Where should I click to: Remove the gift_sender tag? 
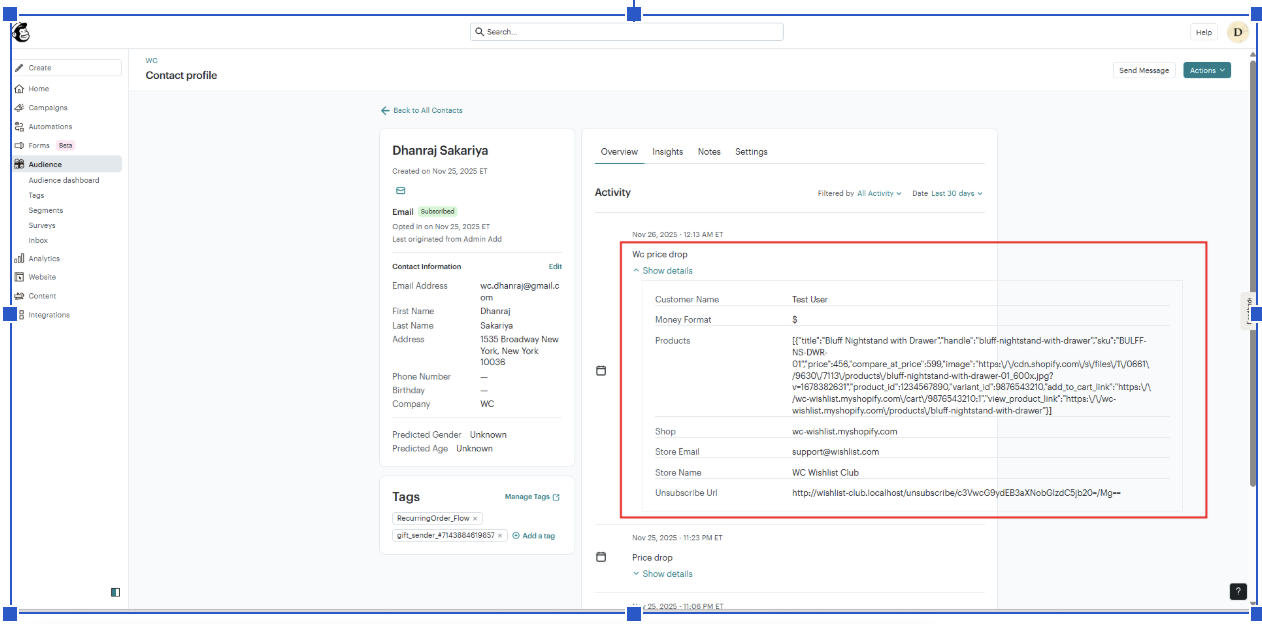(500, 535)
